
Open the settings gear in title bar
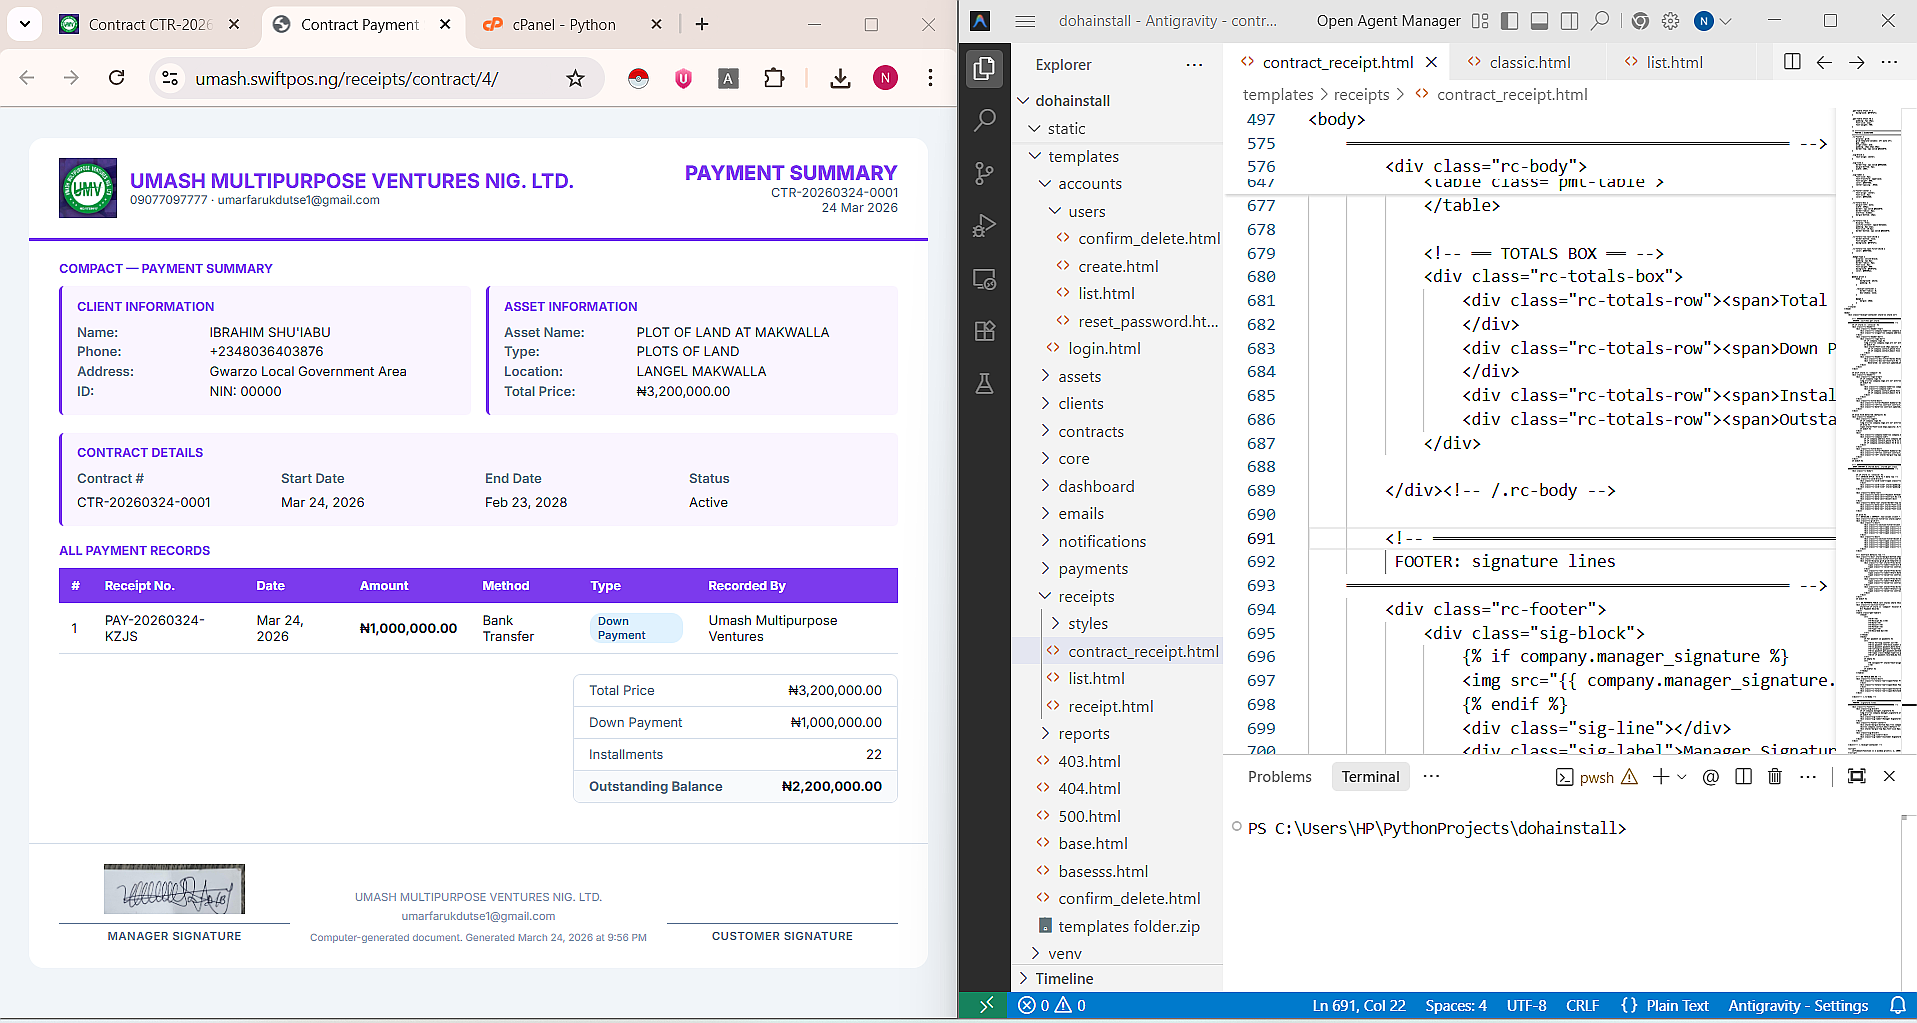(x=1671, y=21)
